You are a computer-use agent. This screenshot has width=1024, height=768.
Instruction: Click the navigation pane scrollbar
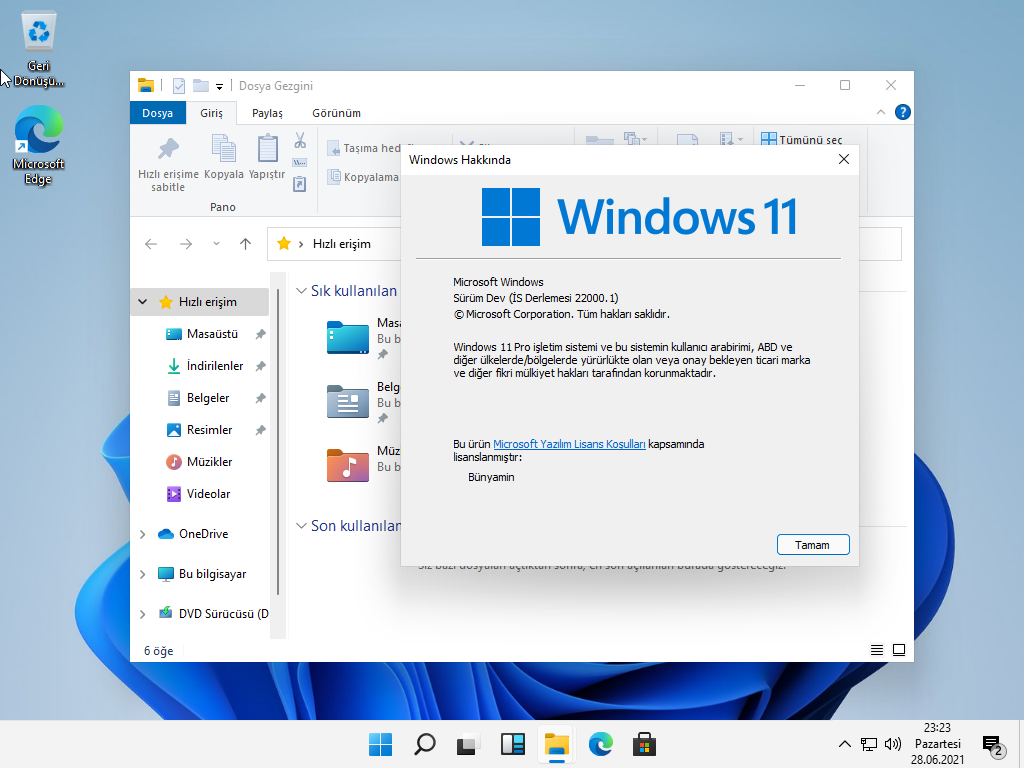click(278, 442)
